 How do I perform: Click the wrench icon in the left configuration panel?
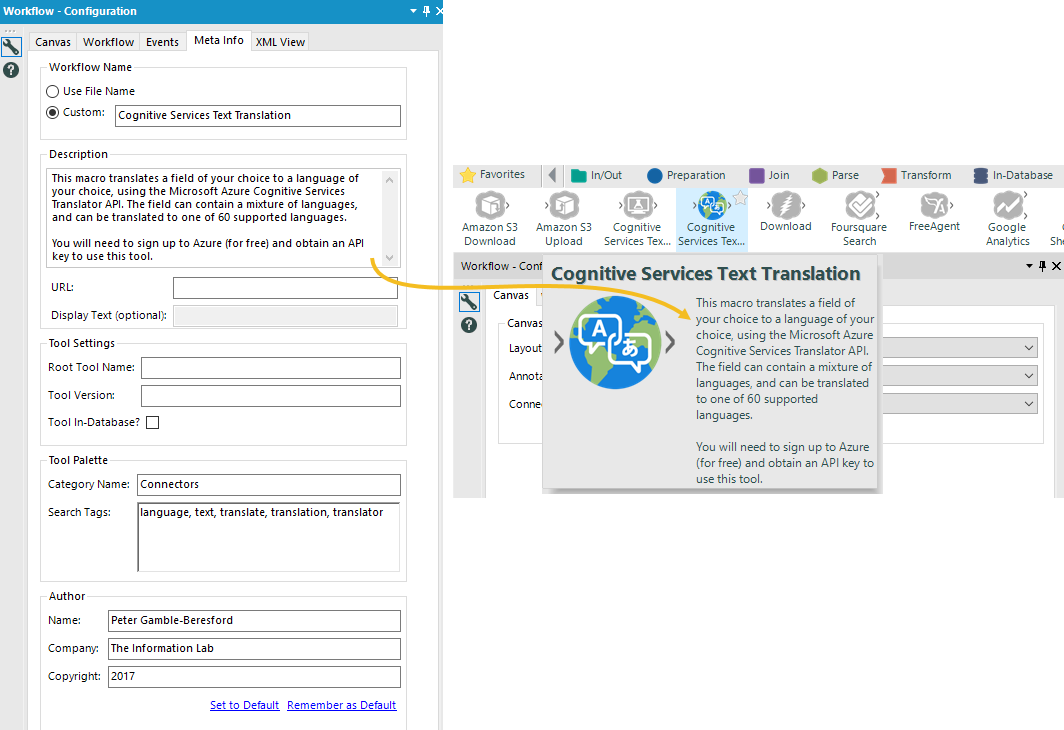11,47
